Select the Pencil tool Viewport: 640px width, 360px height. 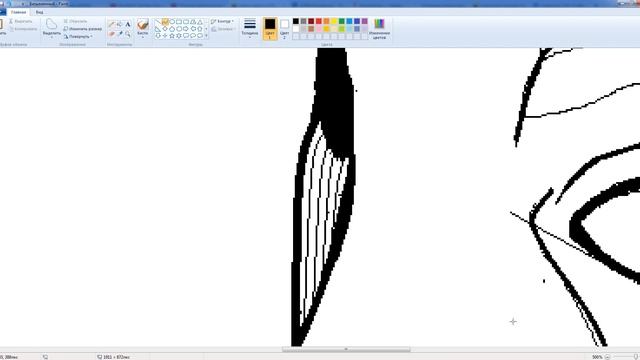tap(111, 24)
